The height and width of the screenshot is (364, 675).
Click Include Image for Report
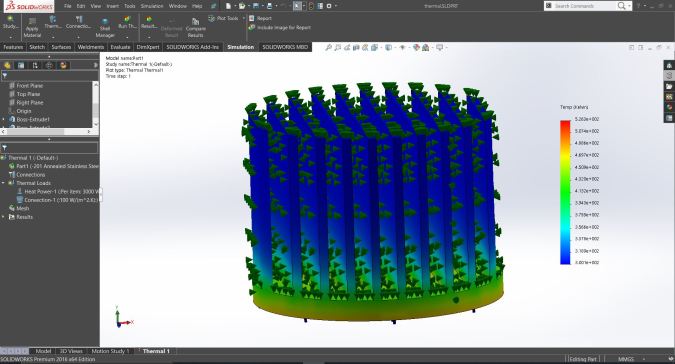tap(280, 28)
